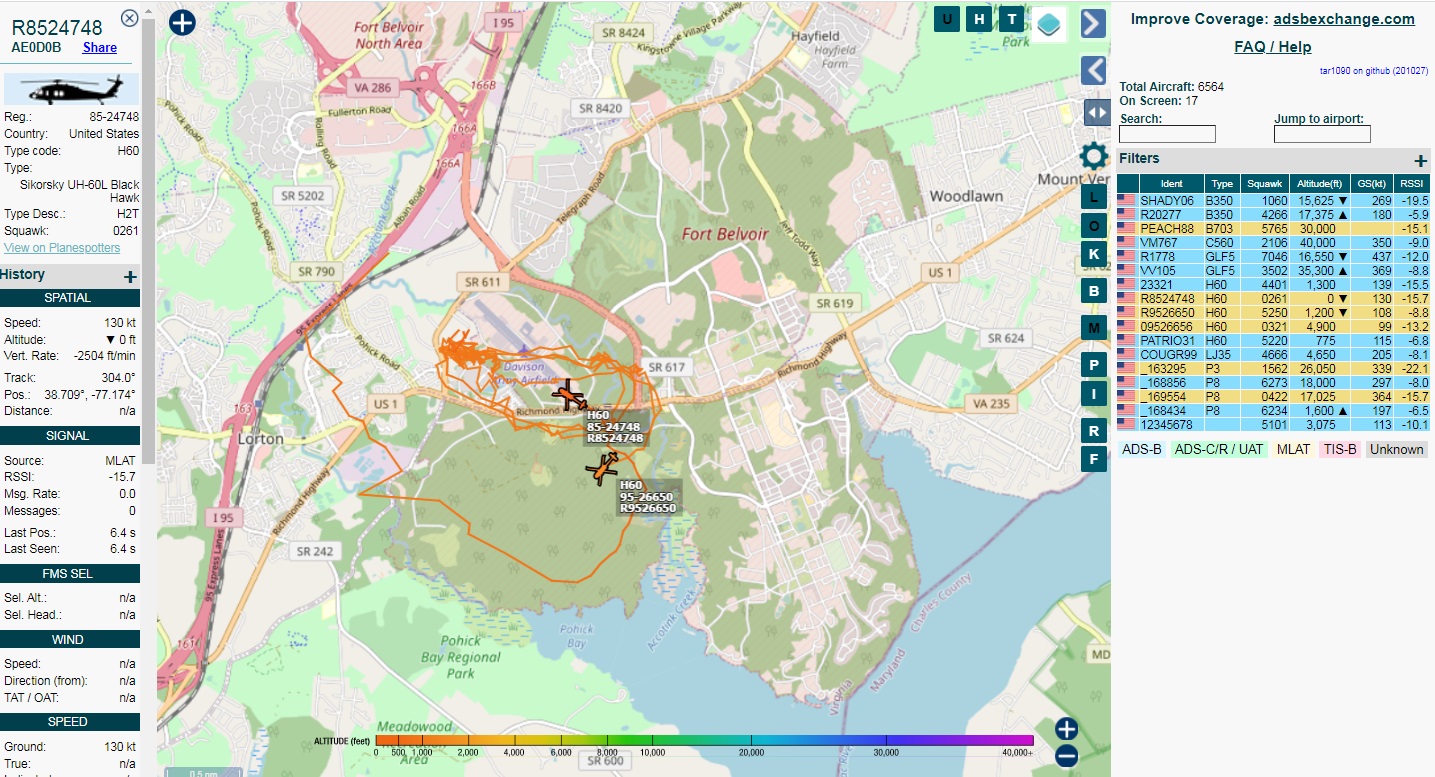Toggle the M map option button
This screenshot has width=1435, height=777.
point(1094,328)
